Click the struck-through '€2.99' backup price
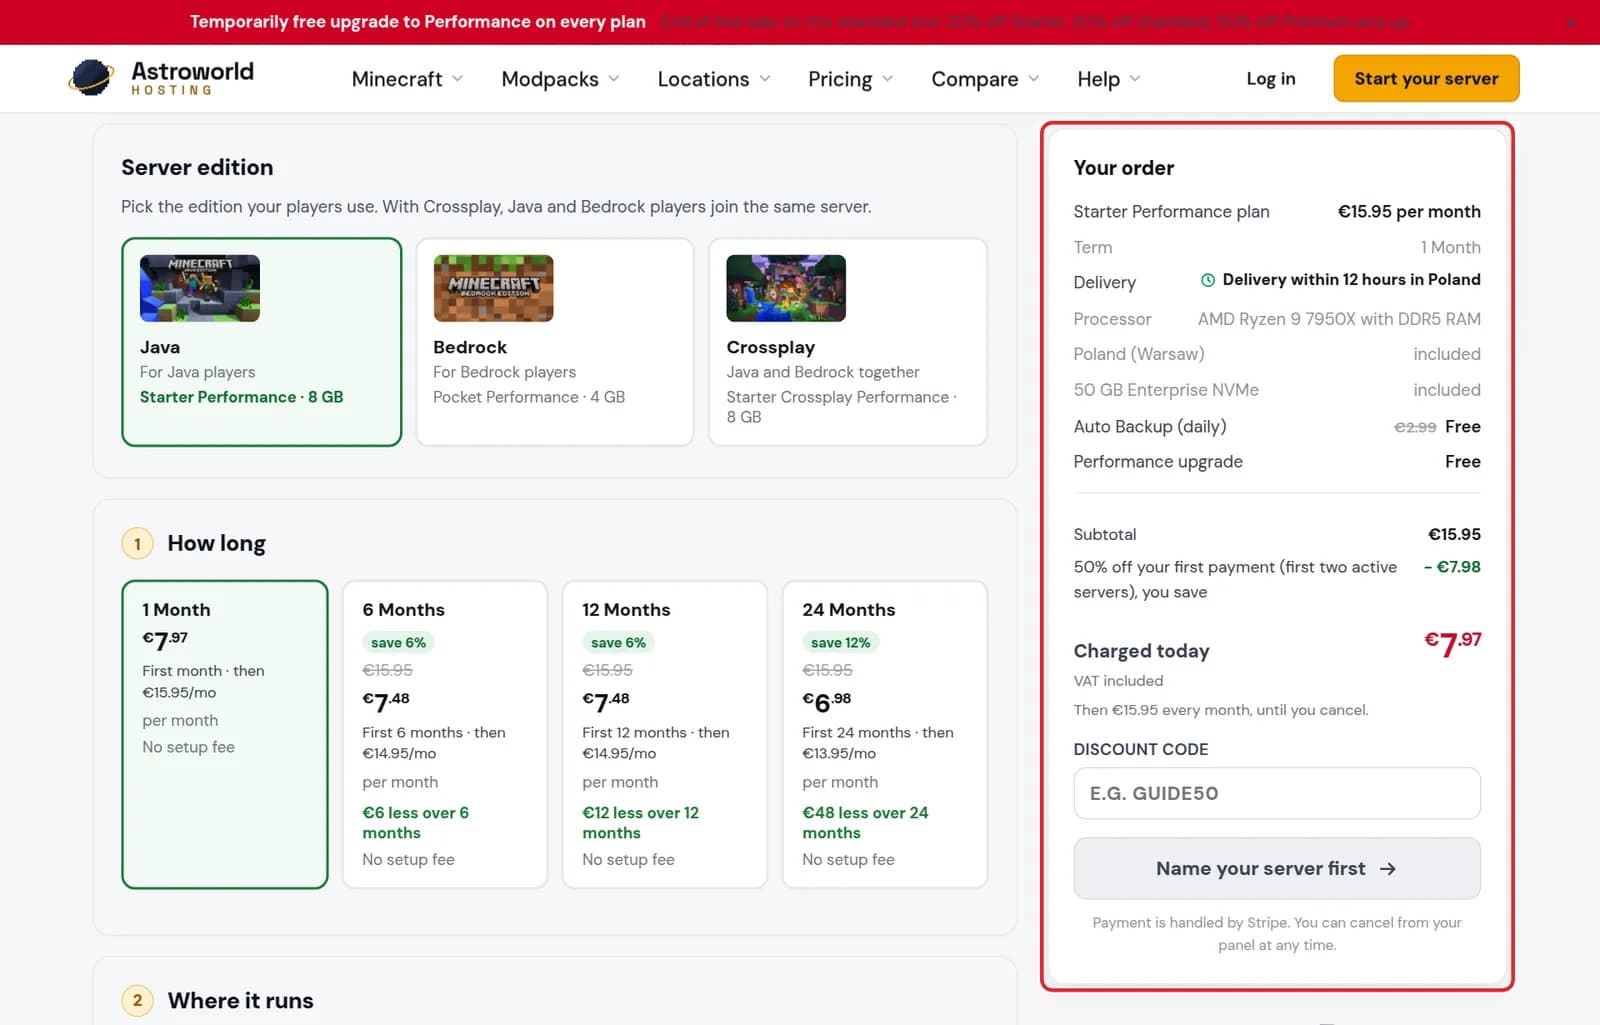 point(1415,427)
